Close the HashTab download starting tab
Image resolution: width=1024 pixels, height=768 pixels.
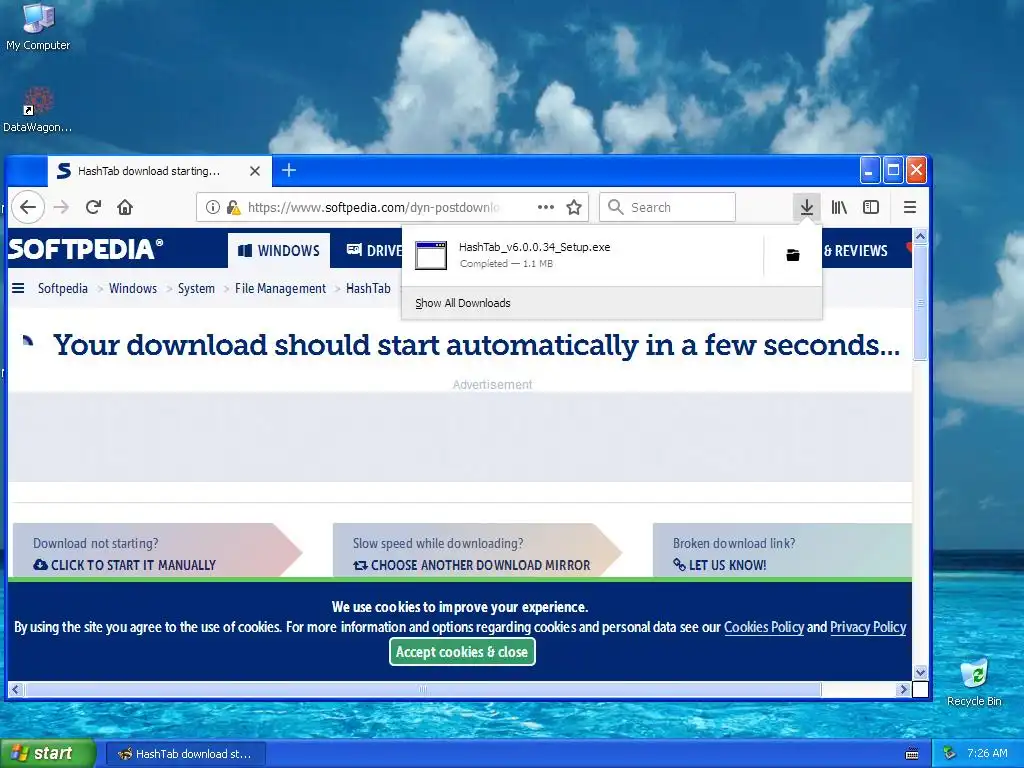(x=255, y=171)
